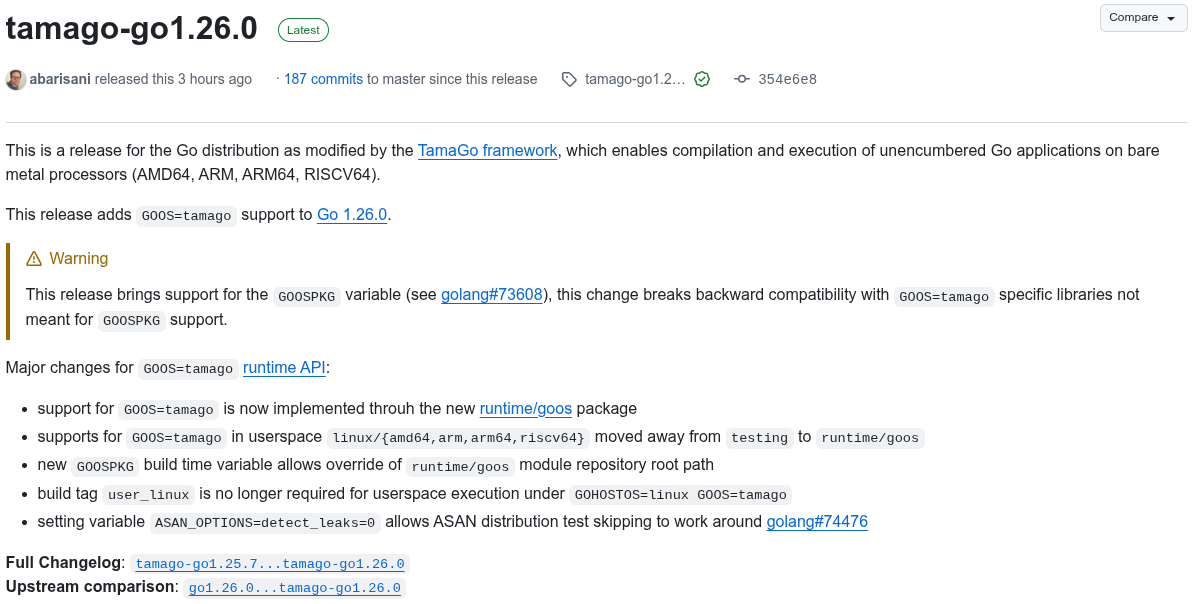Open the go1.26.0...tamago-go1.26.0 upstream comparison link
Image resolution: width=1192 pixels, height=604 pixels.
[294, 588]
